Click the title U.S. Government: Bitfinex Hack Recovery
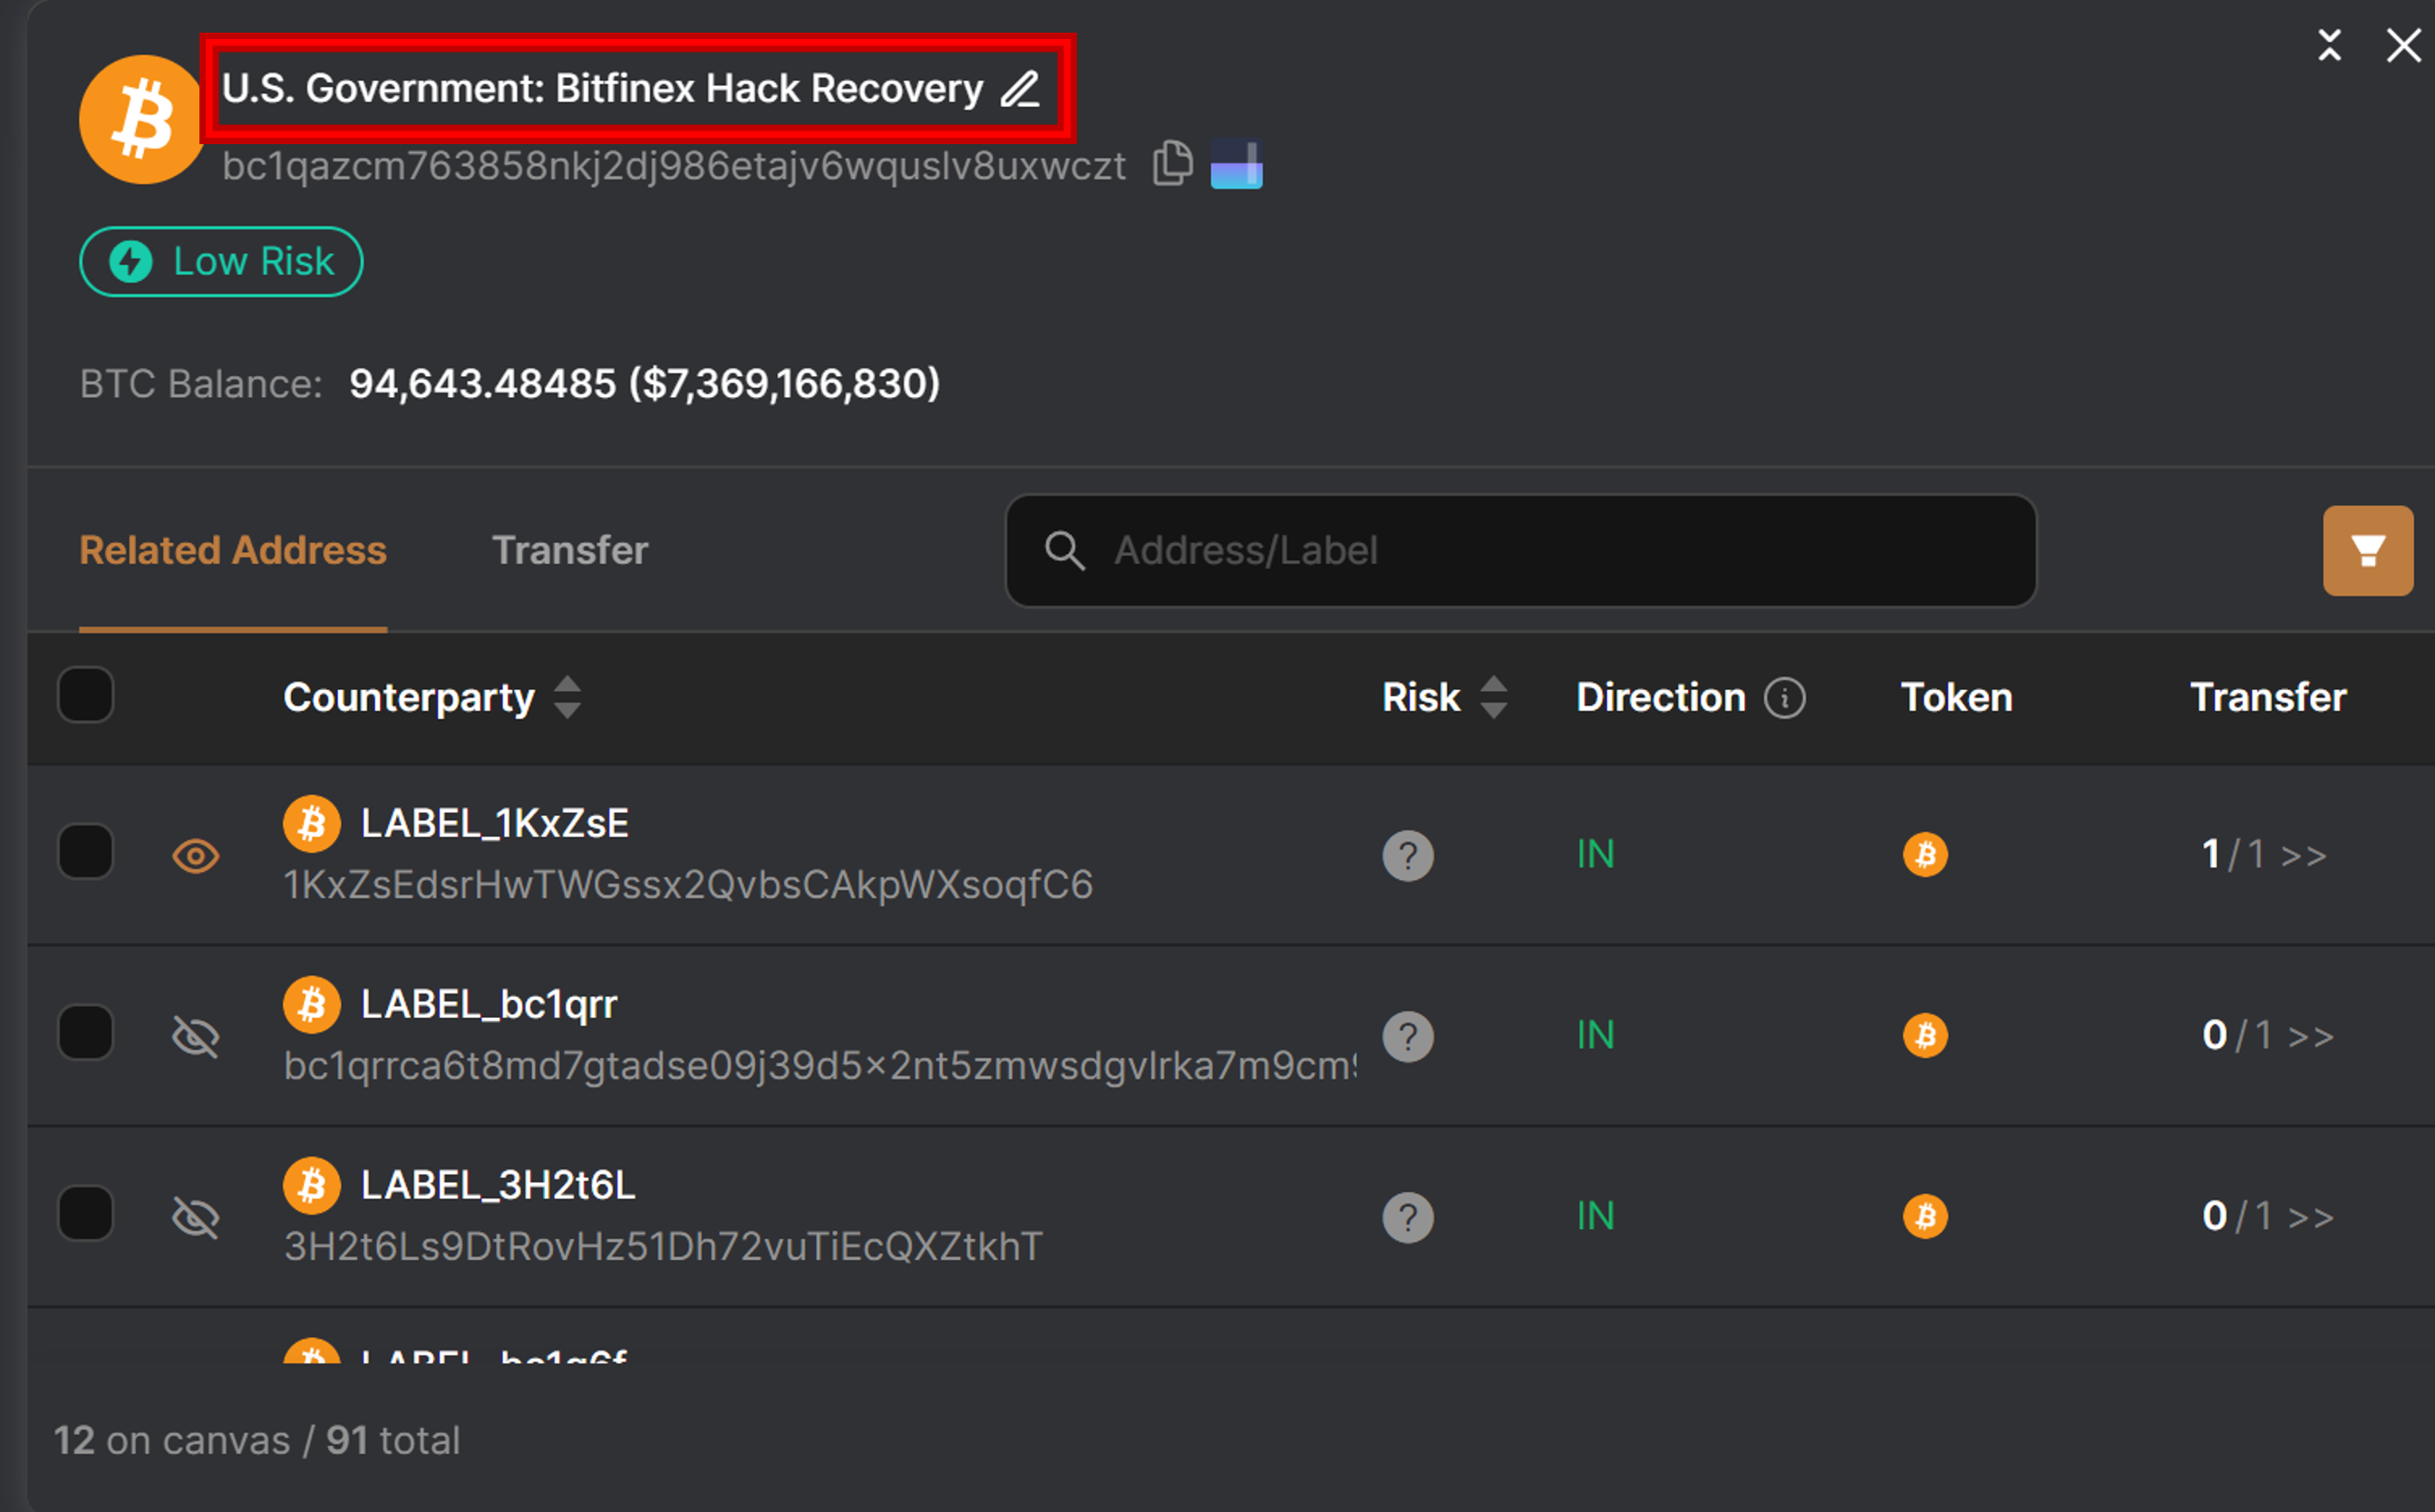Viewport: 2435px width, 1512px height. coord(603,89)
